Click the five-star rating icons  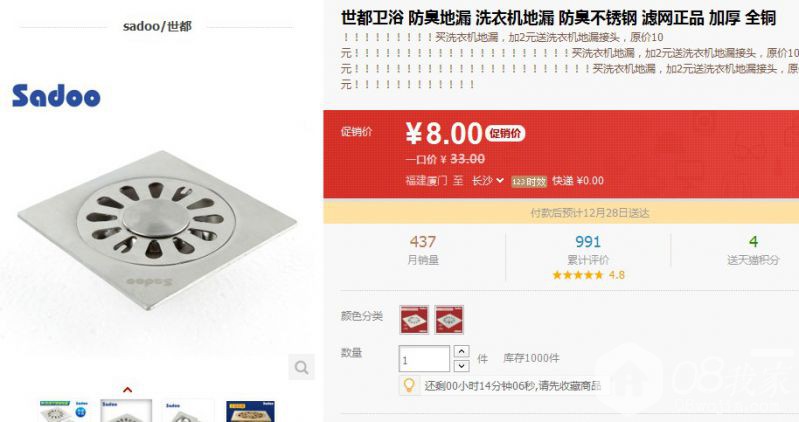coord(577,275)
